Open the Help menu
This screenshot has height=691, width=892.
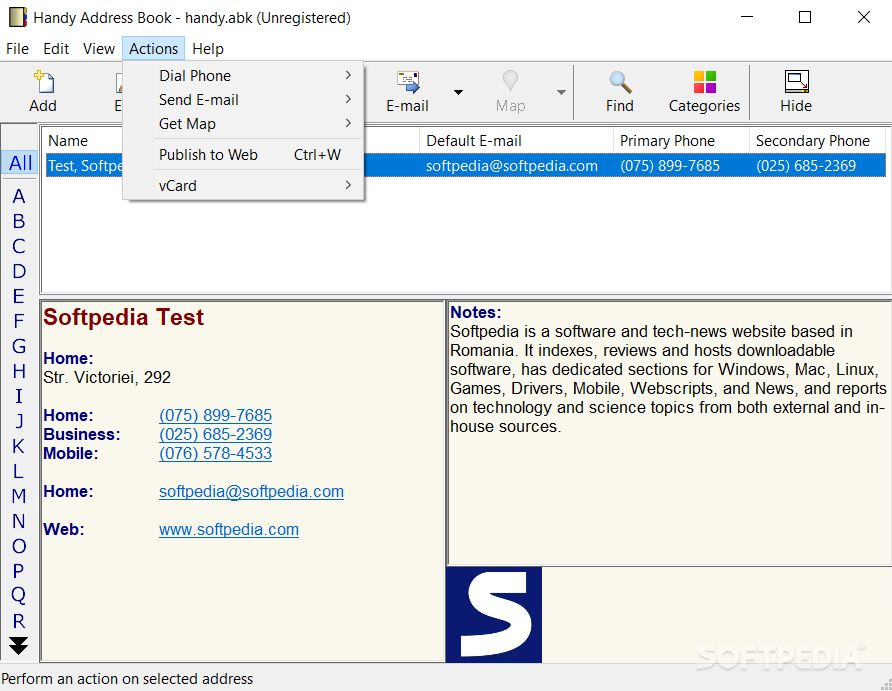208,49
